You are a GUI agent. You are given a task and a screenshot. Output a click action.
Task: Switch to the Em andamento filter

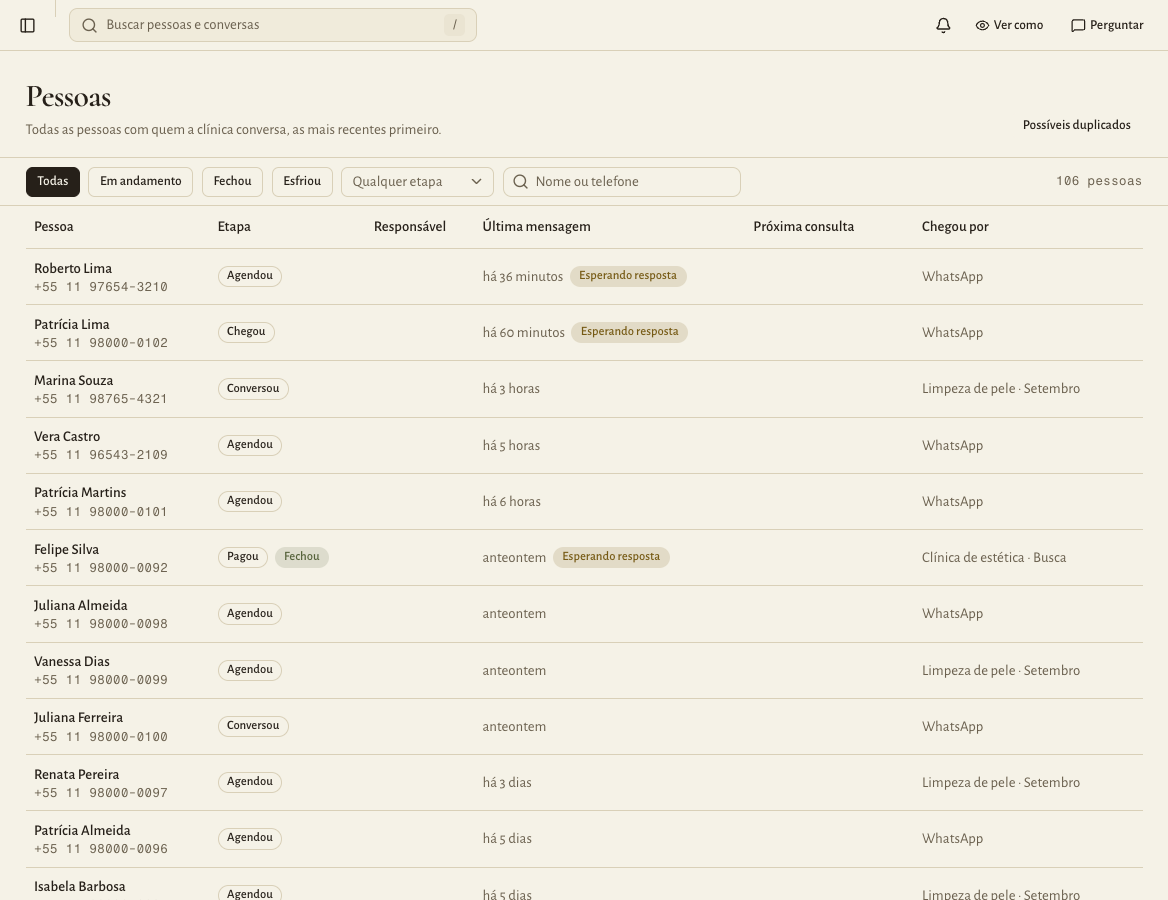(x=141, y=182)
